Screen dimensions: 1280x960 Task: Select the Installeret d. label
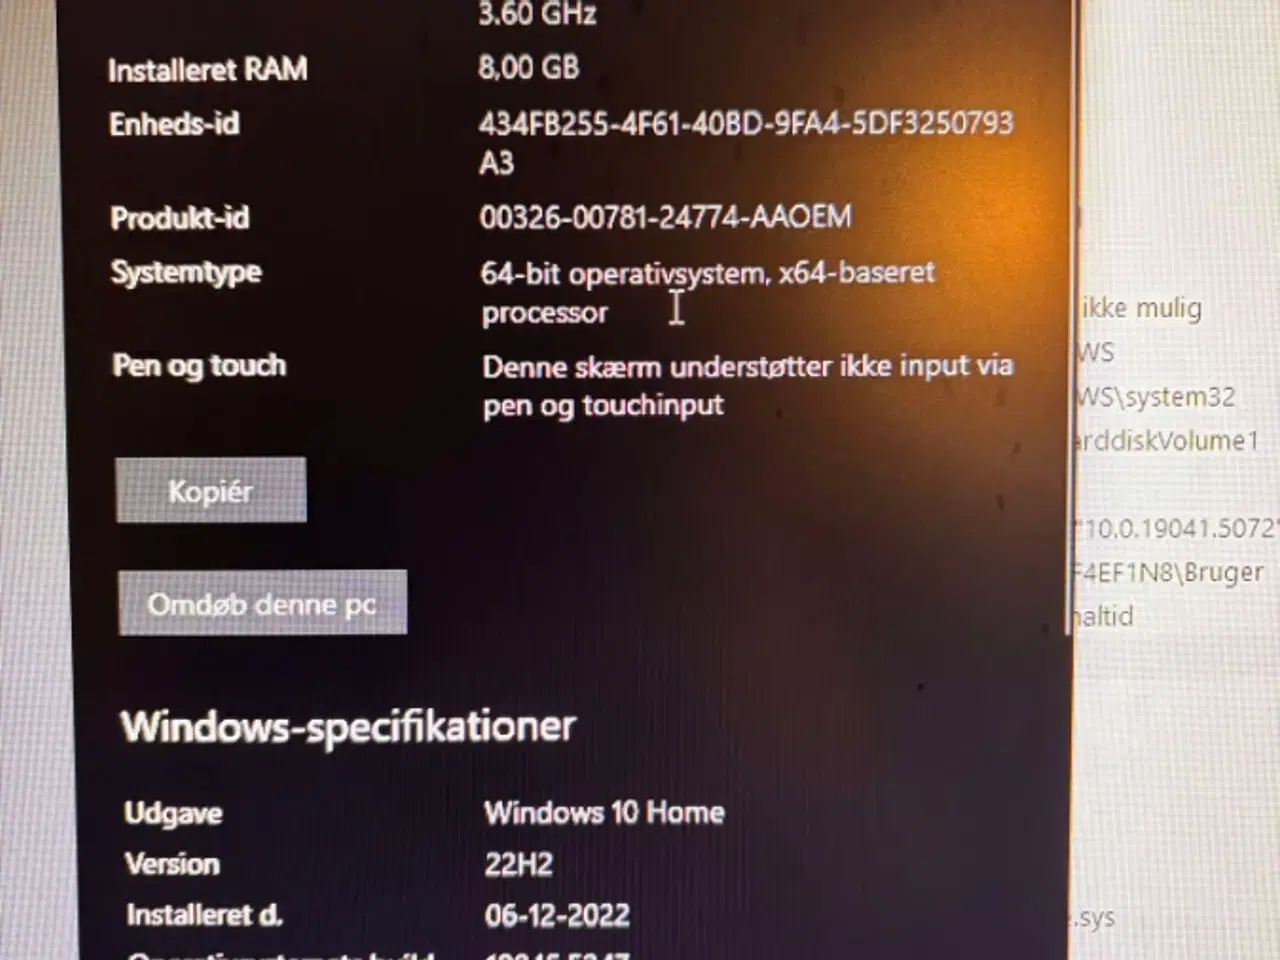pos(205,915)
